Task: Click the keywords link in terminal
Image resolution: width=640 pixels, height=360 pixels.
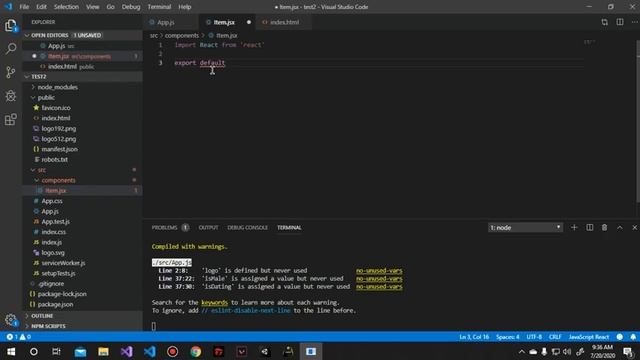Action: pyautogui.click(x=214, y=302)
